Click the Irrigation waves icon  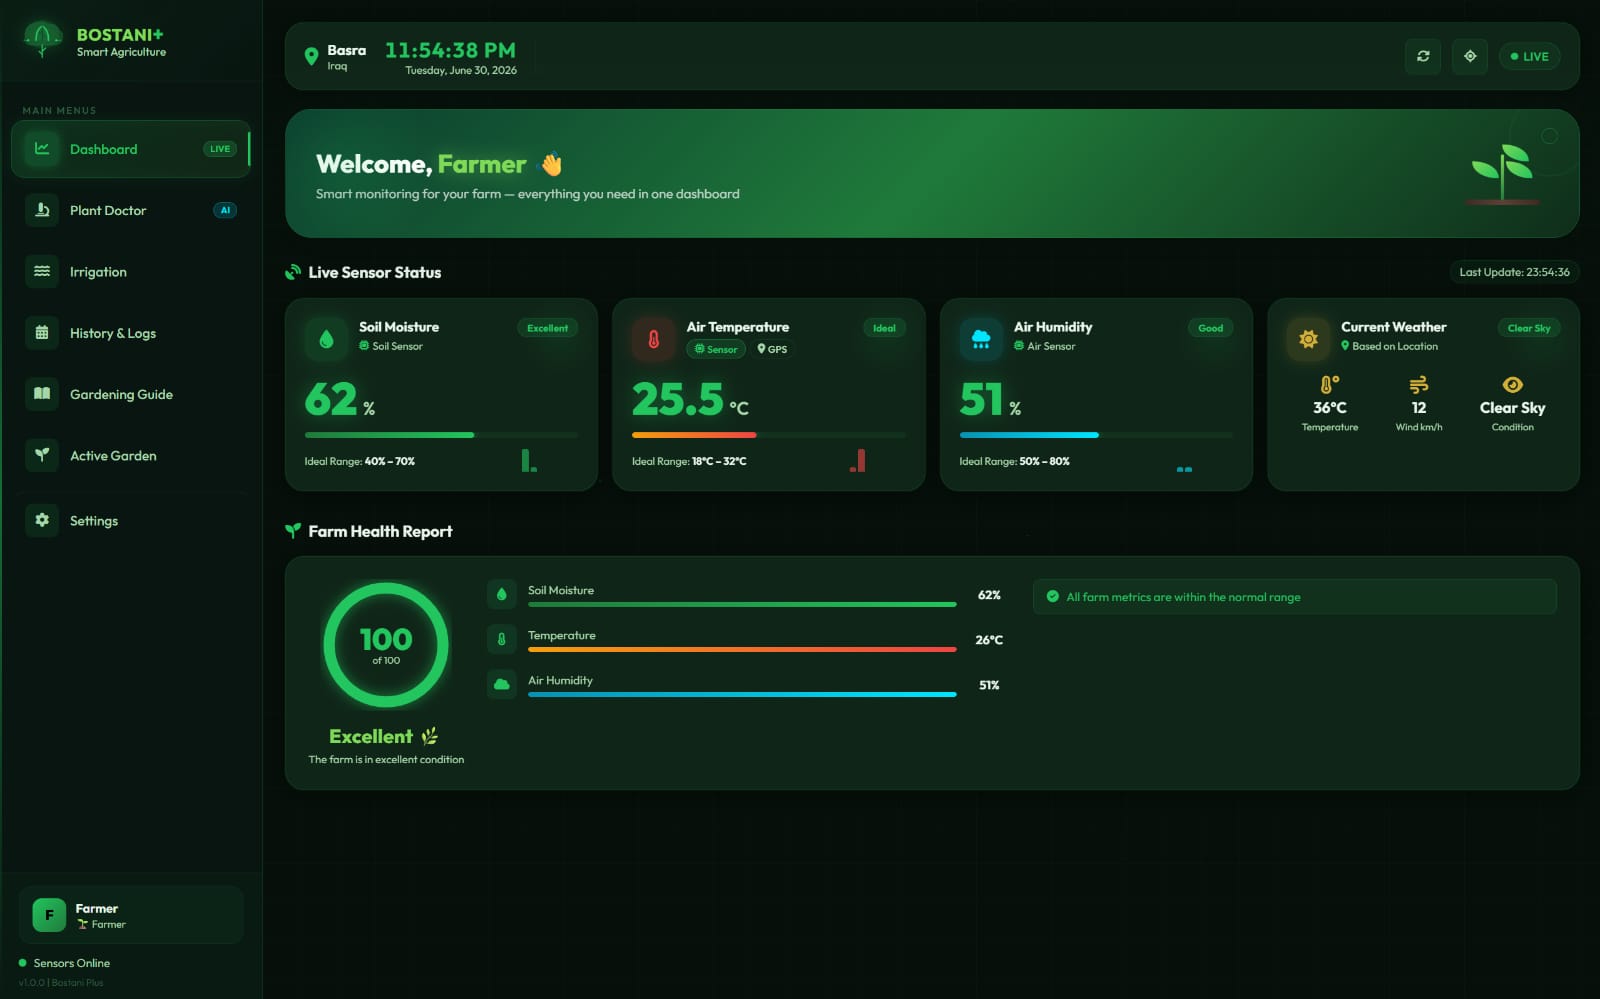[x=42, y=271]
